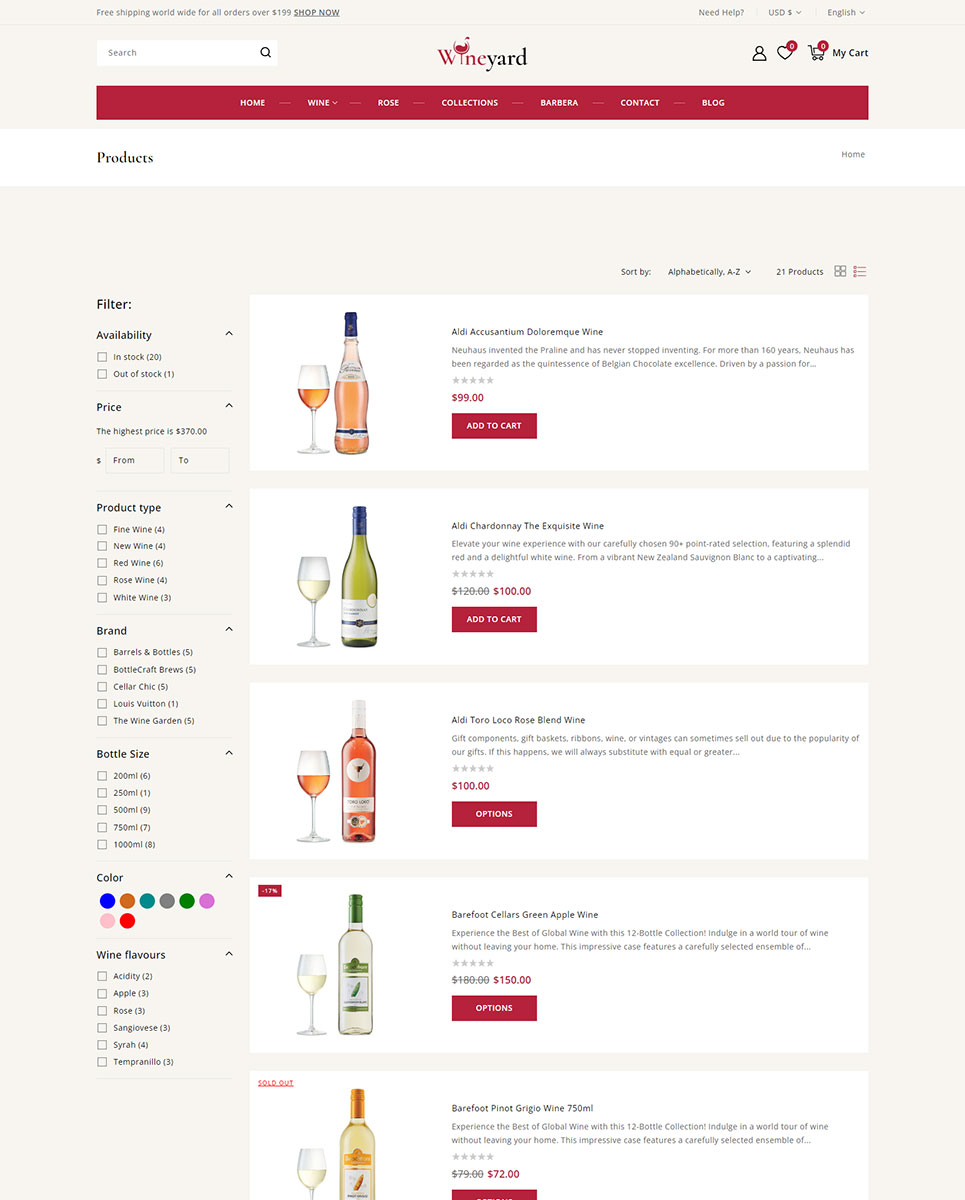This screenshot has height=1200, width=965.
Task: Switch to list view layout
Action: tap(860, 272)
